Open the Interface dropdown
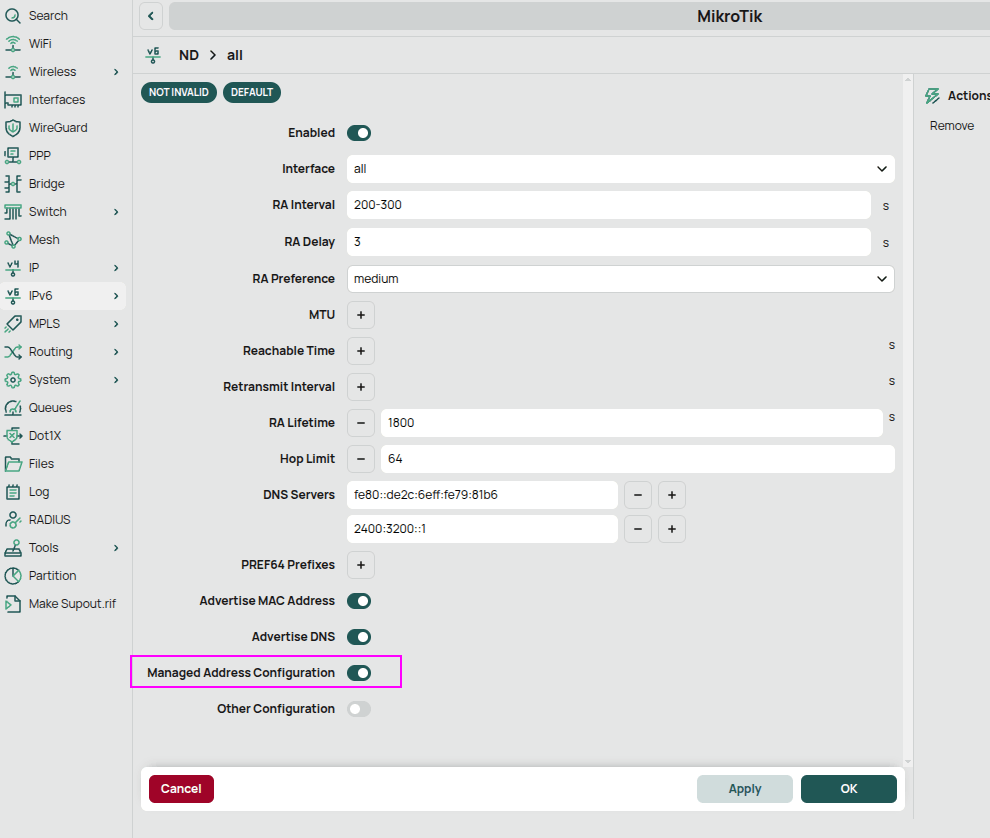This screenshot has height=838, width=990. (x=620, y=169)
